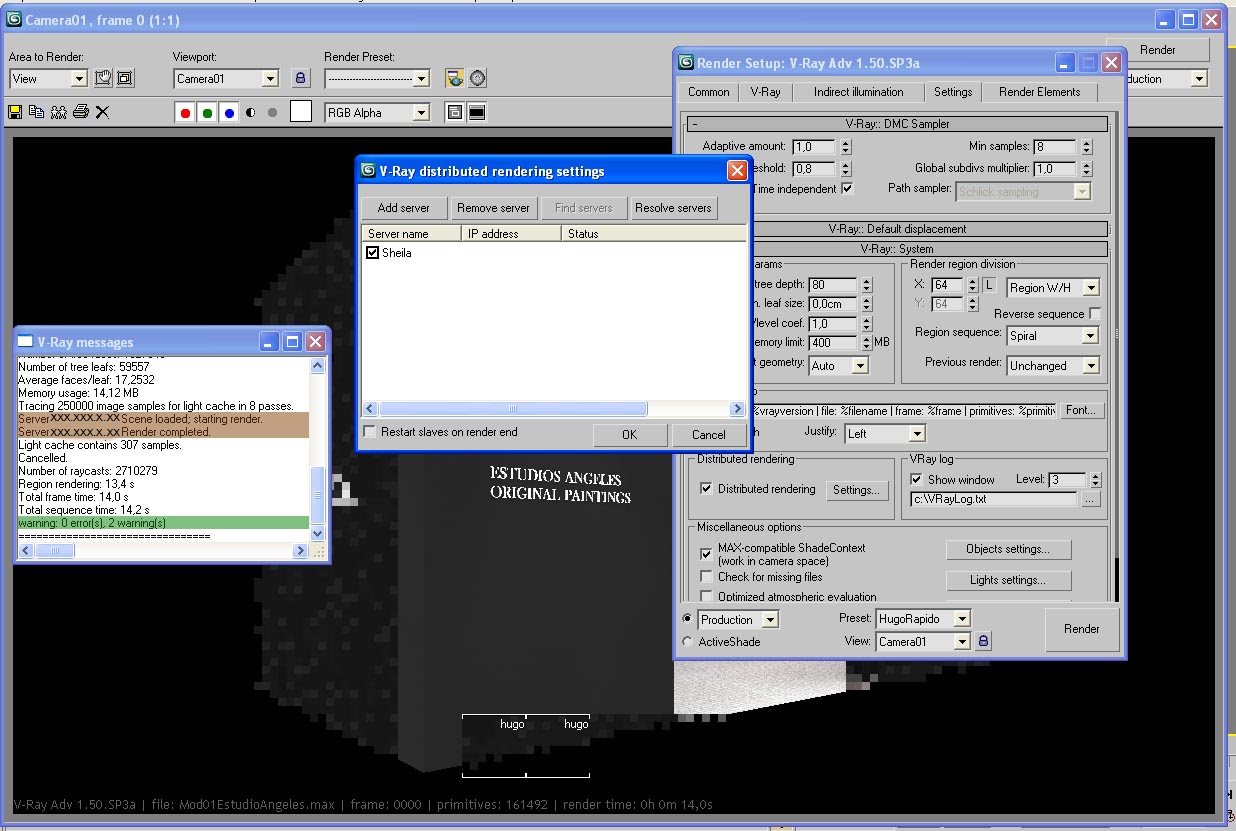This screenshot has height=831, width=1236.
Task: Toggle UI overlay icon beside RGB Alpha
Action: 455,113
